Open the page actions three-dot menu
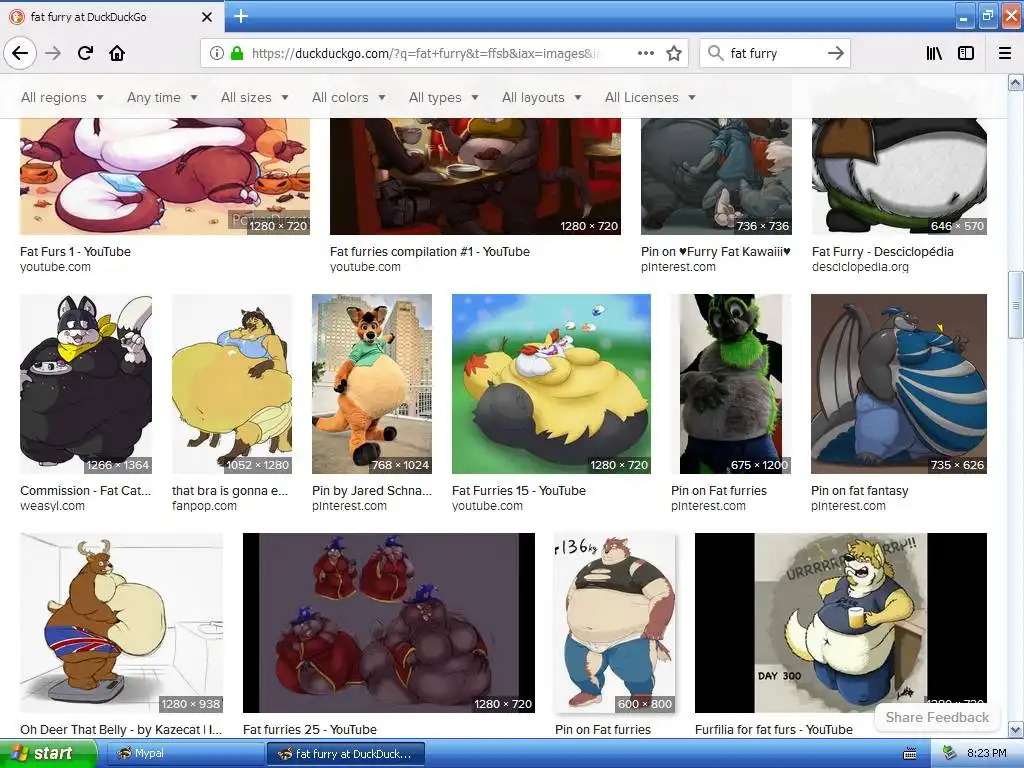The height and width of the screenshot is (768, 1024). tap(646, 53)
